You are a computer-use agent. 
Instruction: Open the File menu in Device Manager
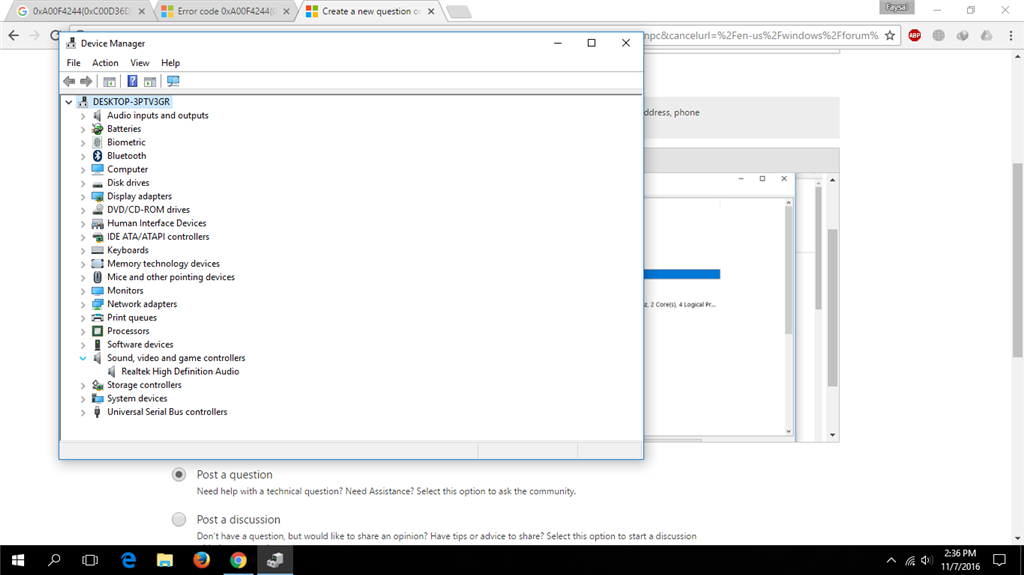(x=73, y=63)
